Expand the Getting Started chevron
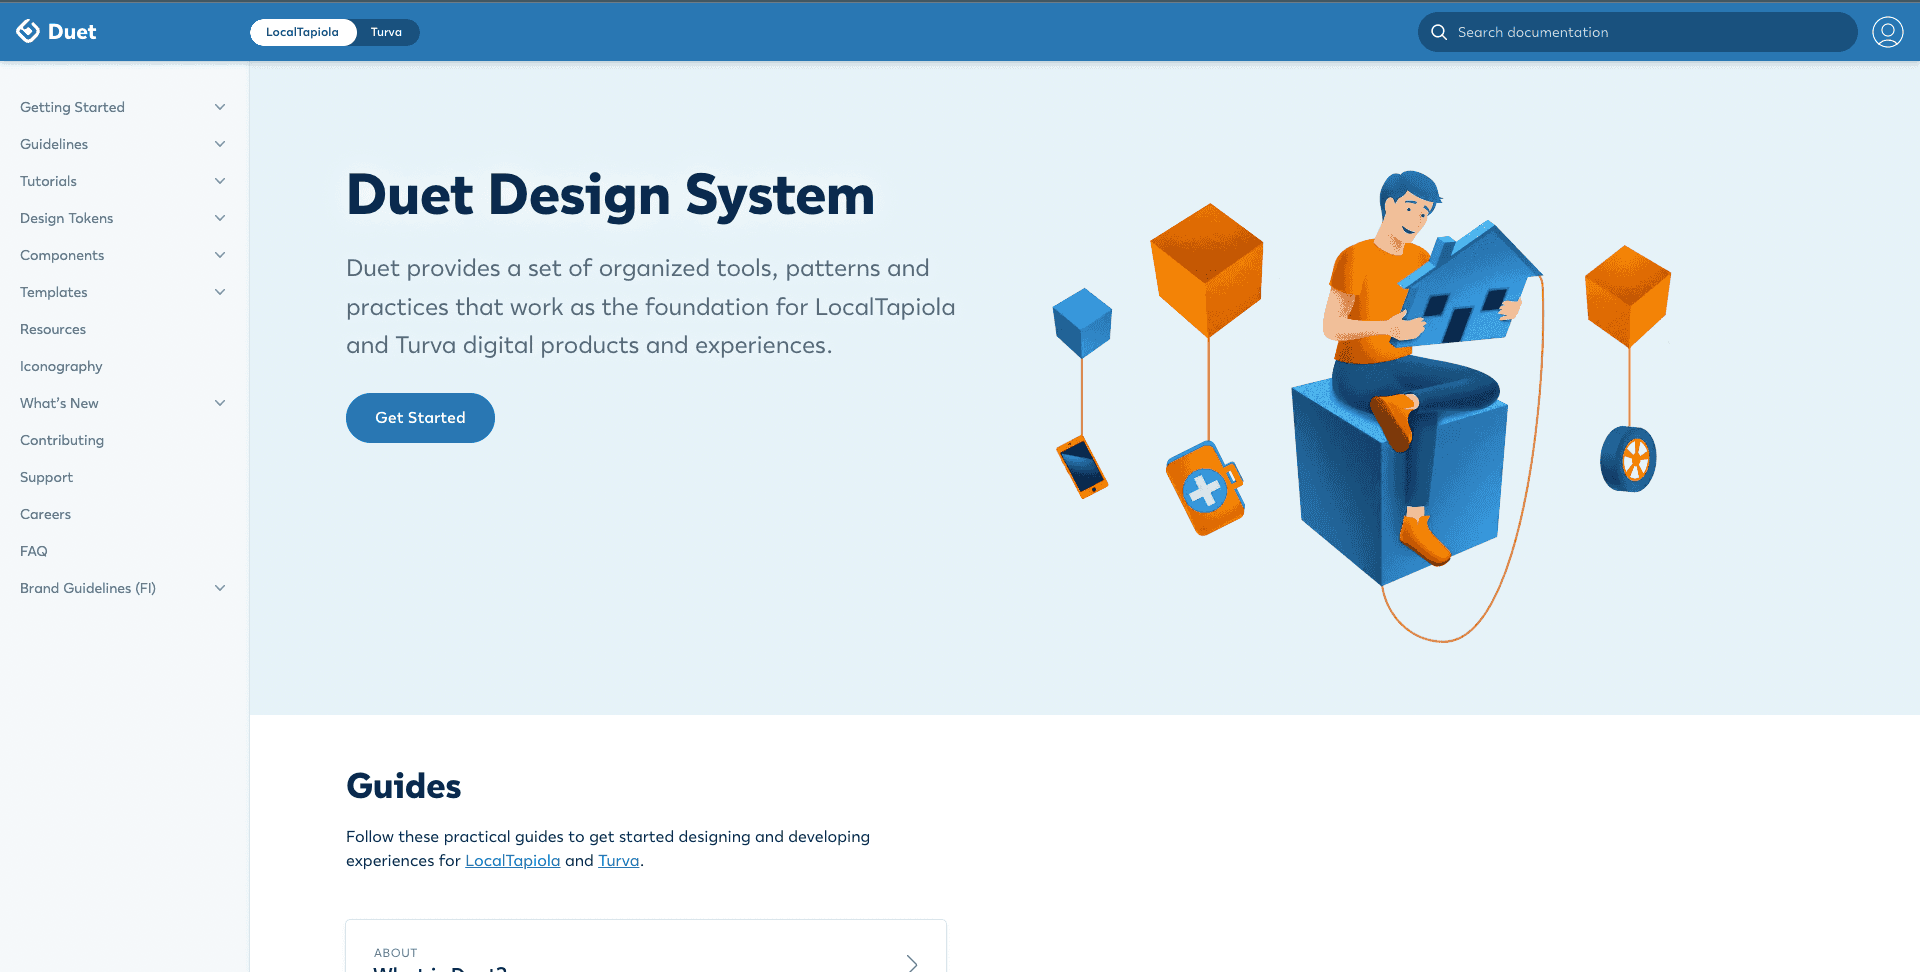This screenshot has width=1920, height=972. click(220, 107)
